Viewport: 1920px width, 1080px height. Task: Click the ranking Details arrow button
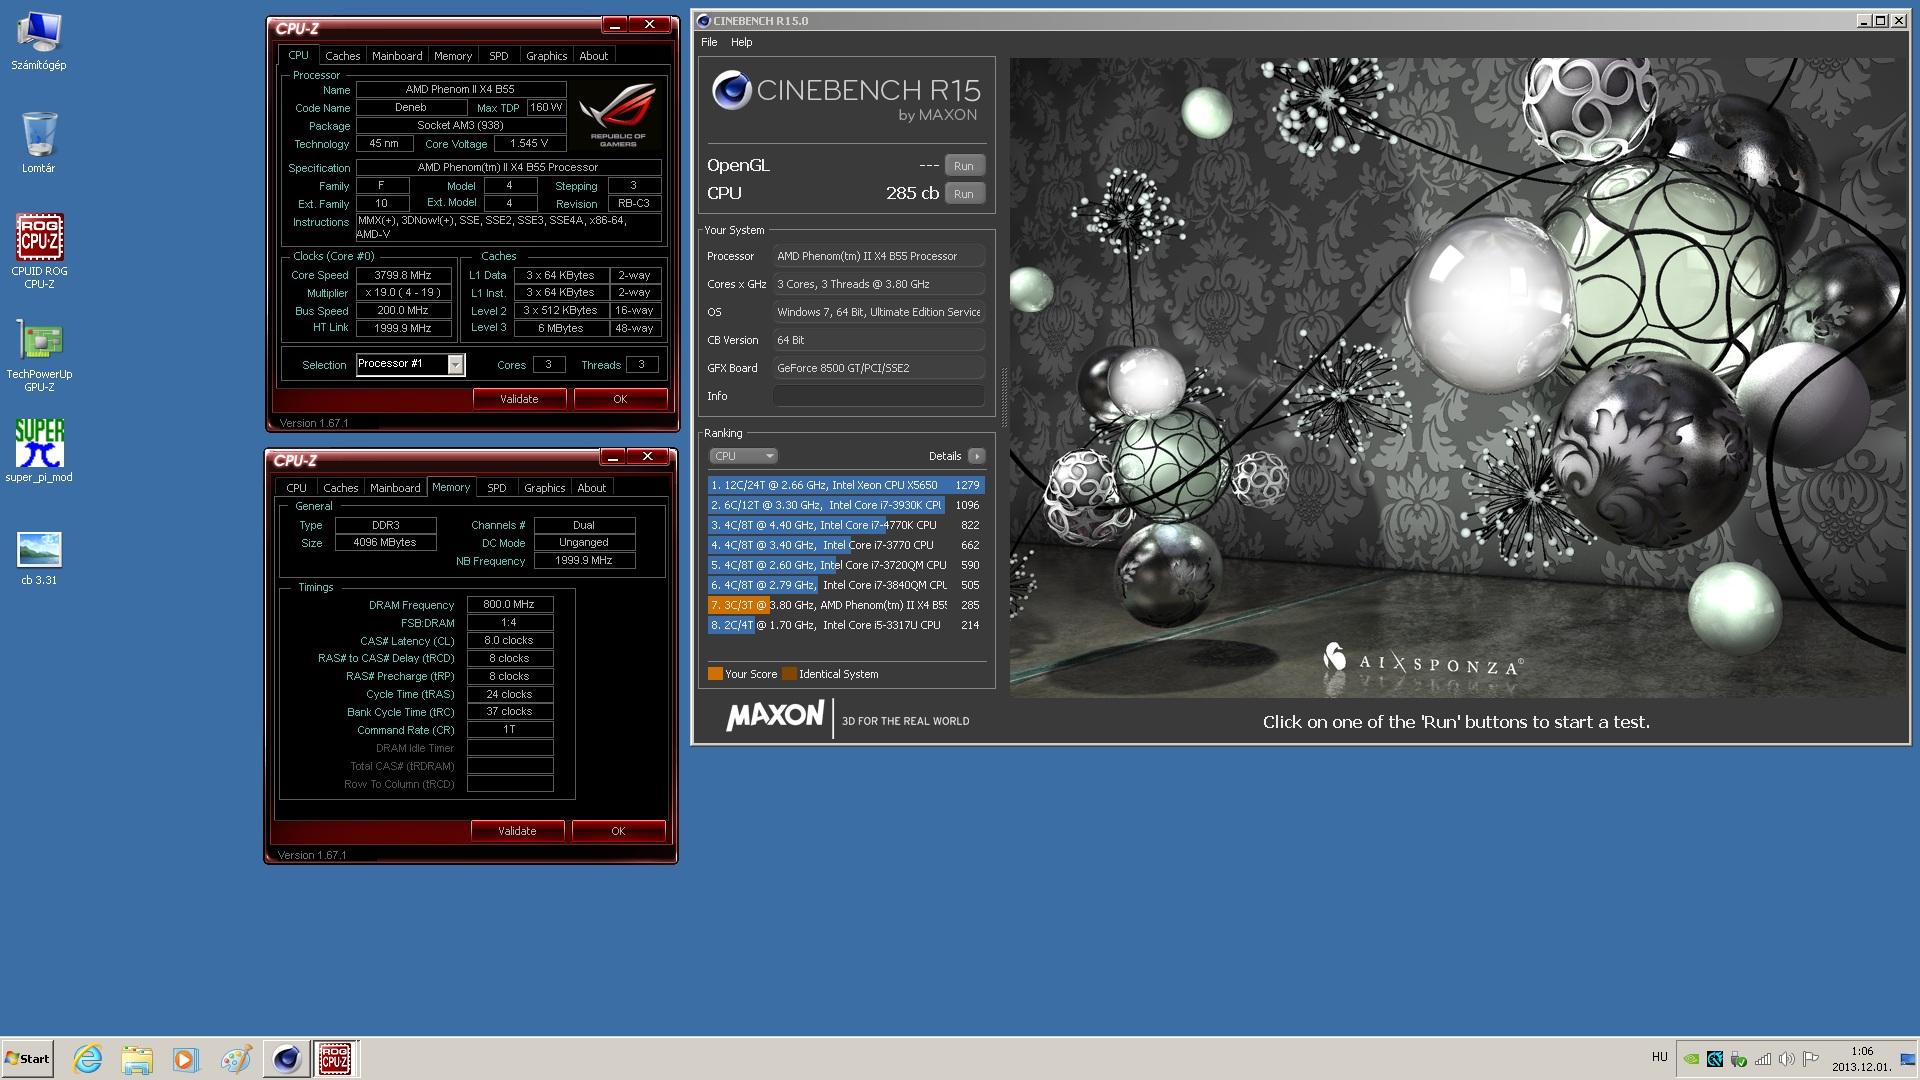click(x=977, y=456)
